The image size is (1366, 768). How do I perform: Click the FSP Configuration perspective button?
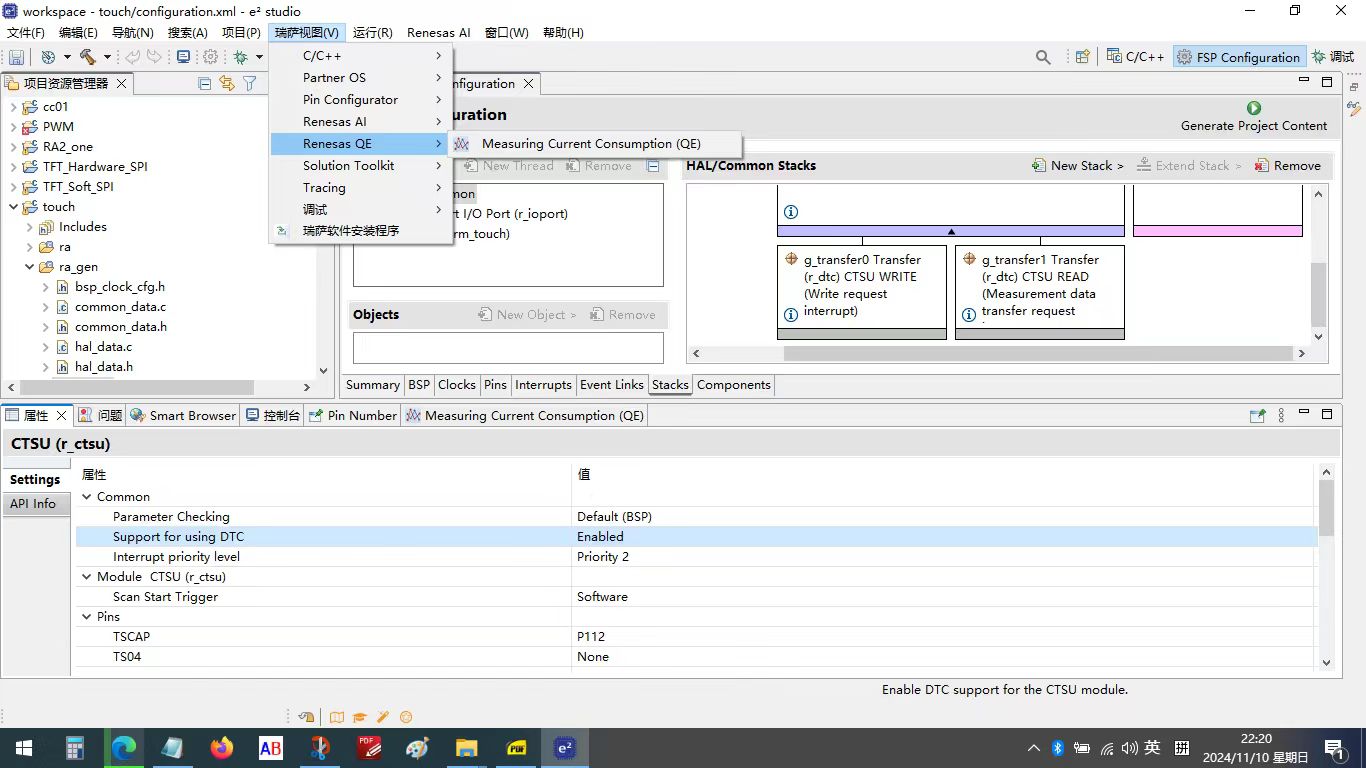1238,57
